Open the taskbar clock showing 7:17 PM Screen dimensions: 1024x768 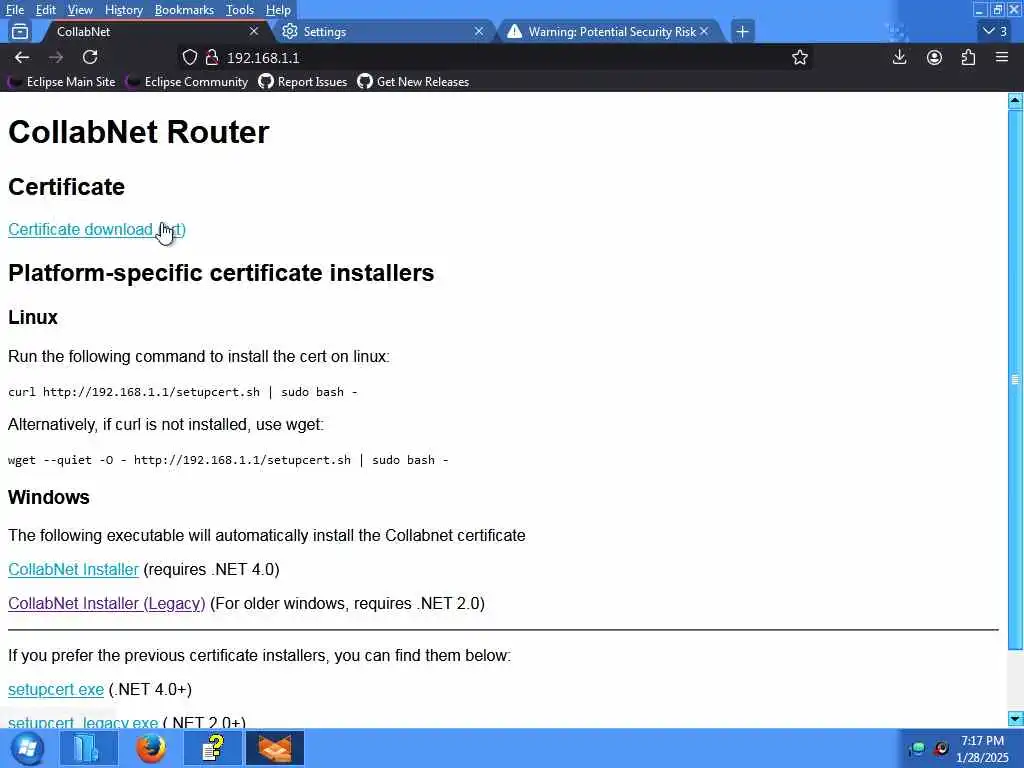[983, 749]
